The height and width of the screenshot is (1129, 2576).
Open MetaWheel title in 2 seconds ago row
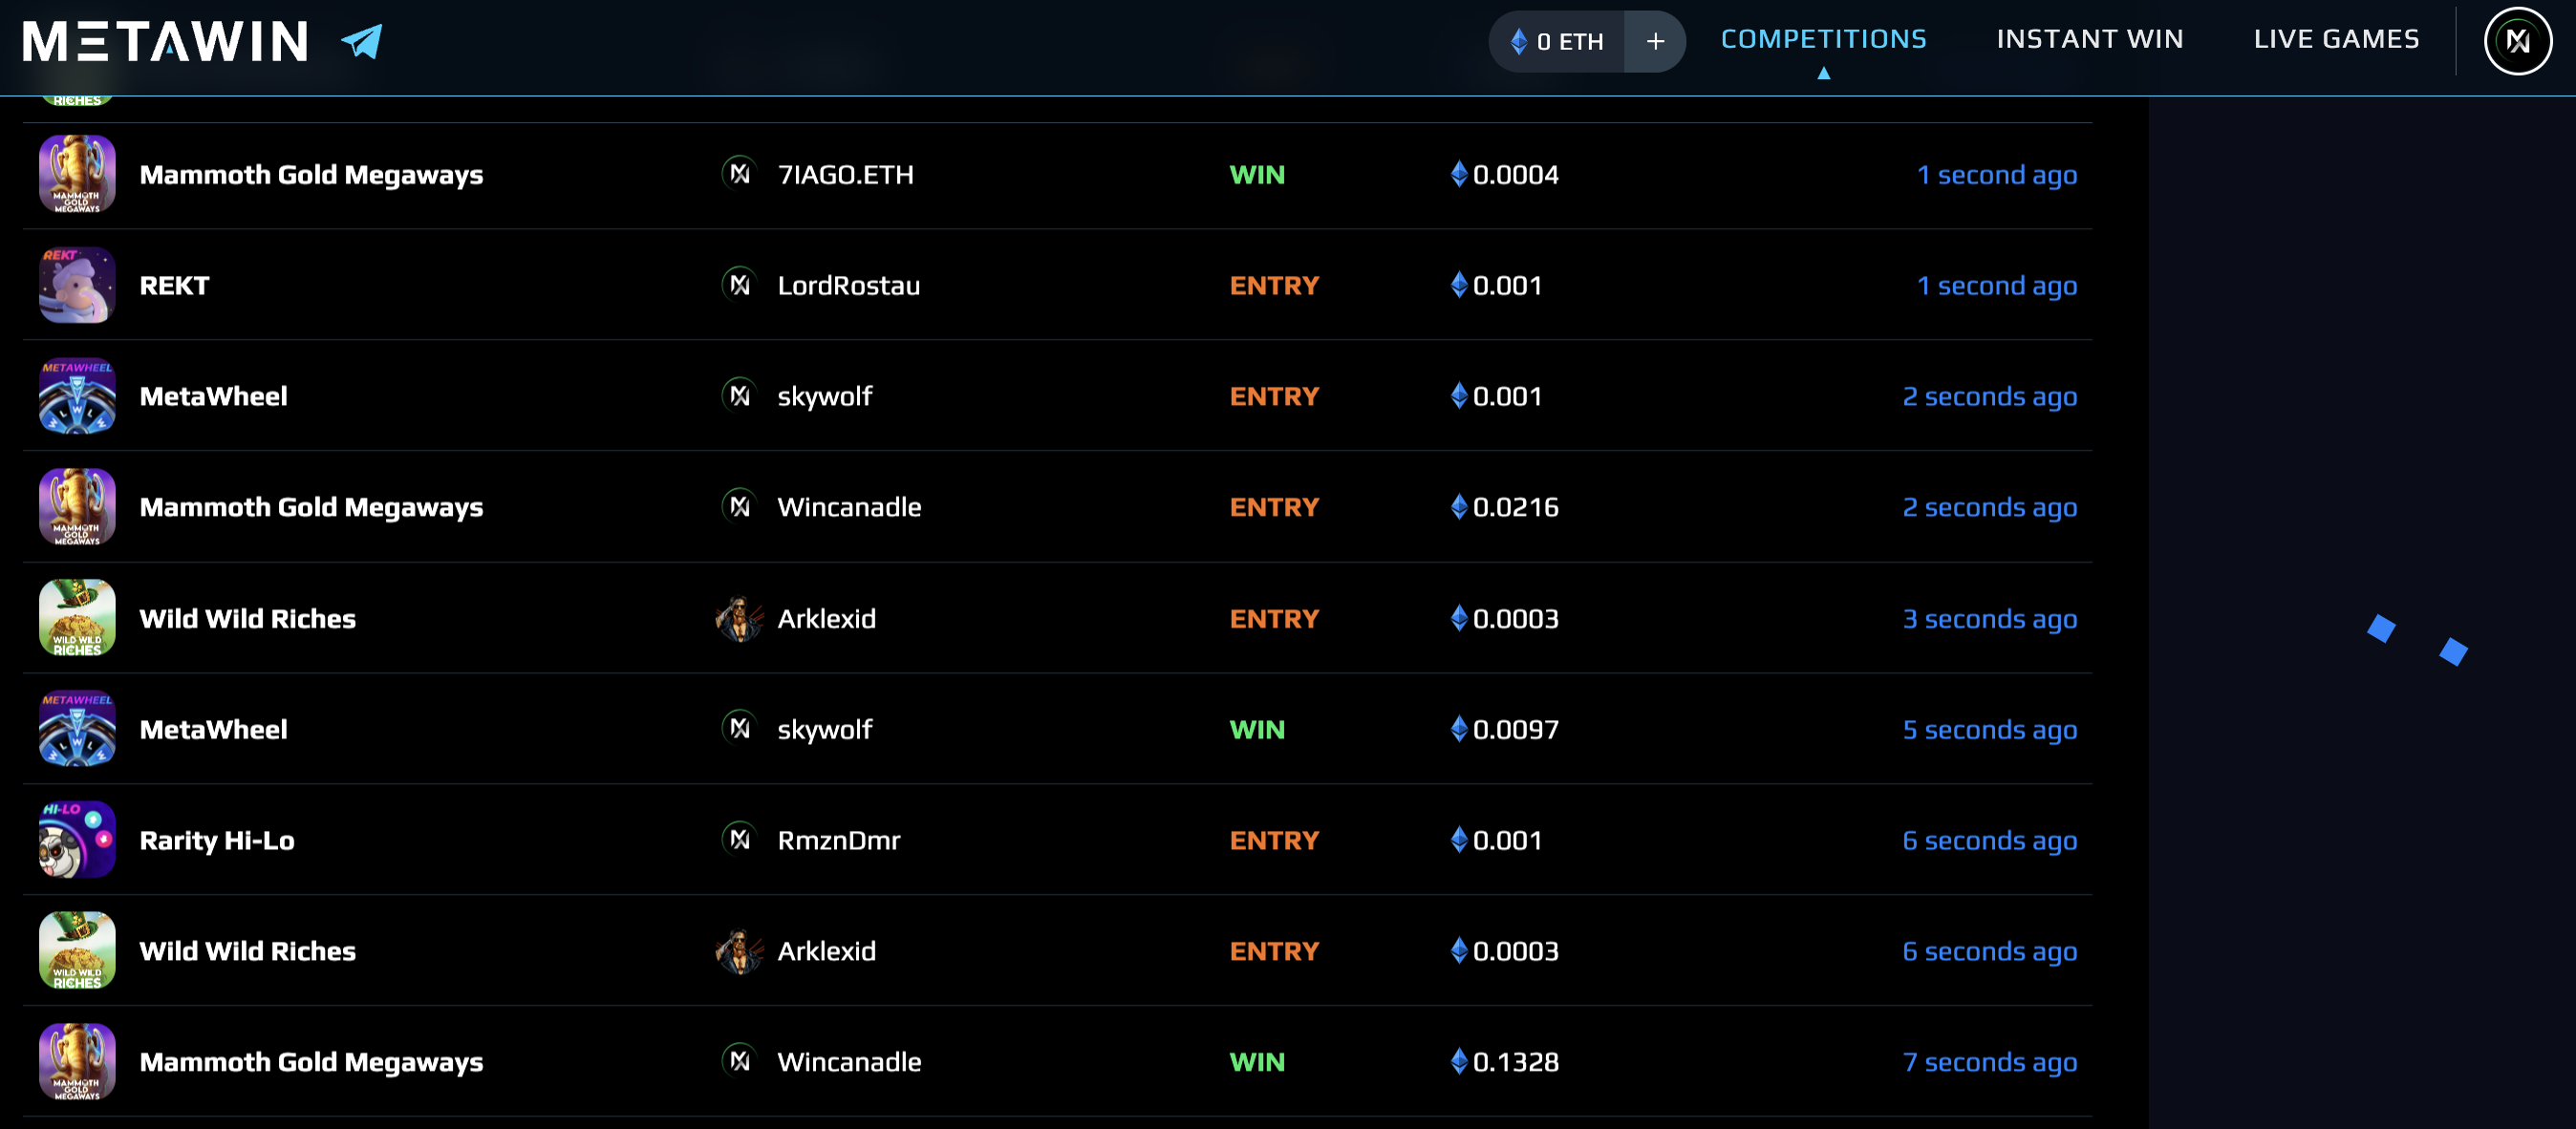point(213,396)
